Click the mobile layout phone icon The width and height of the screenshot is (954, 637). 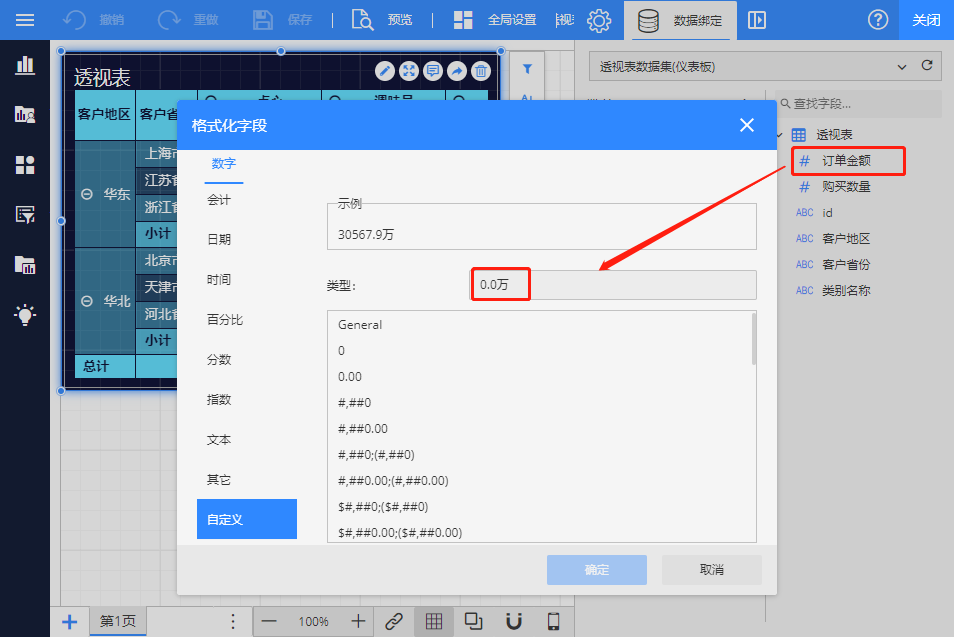click(553, 621)
